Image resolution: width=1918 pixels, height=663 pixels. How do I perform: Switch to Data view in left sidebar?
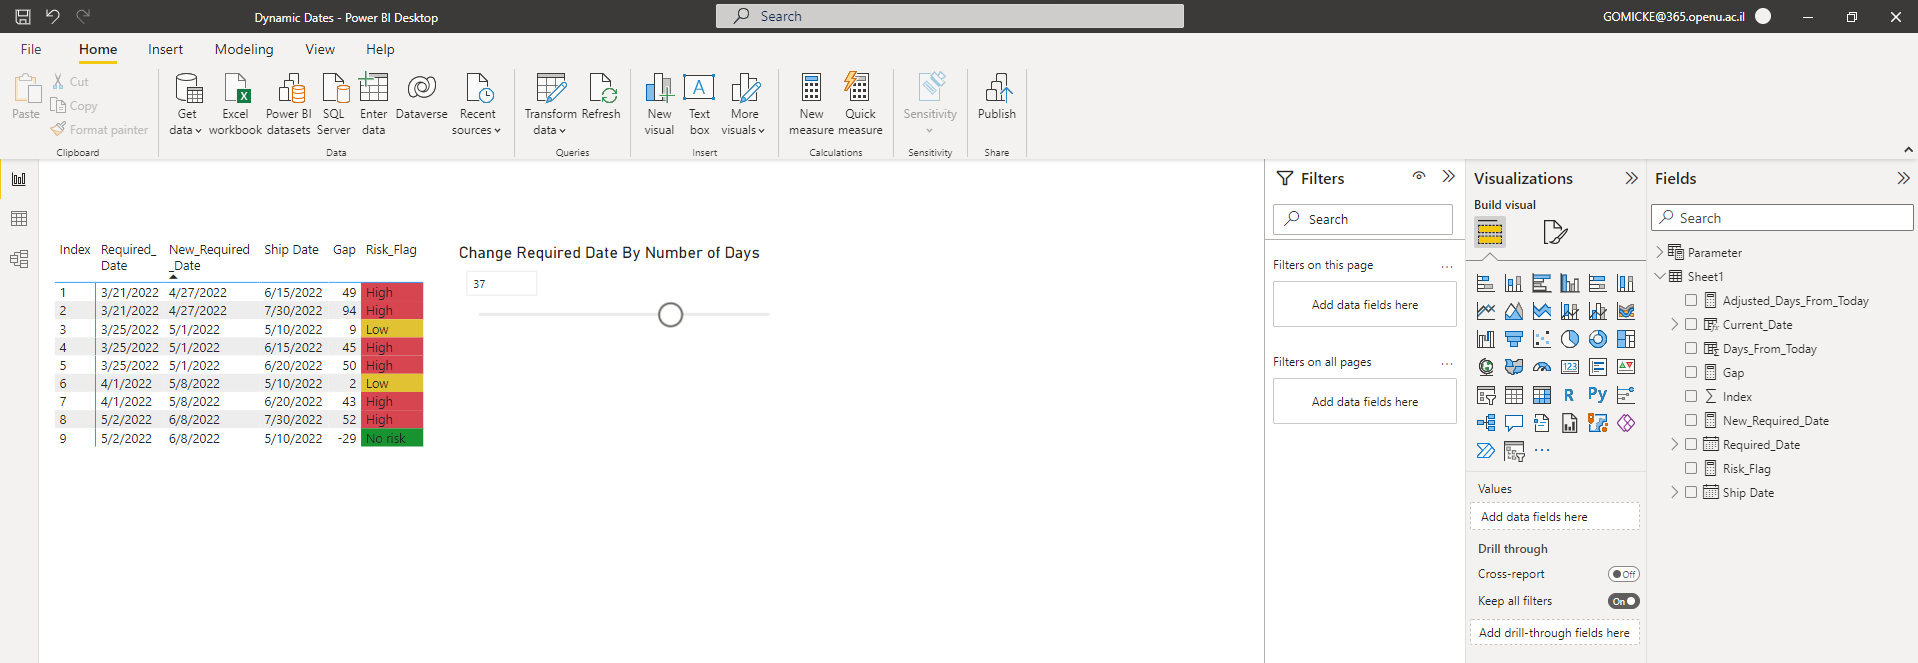[x=19, y=219]
